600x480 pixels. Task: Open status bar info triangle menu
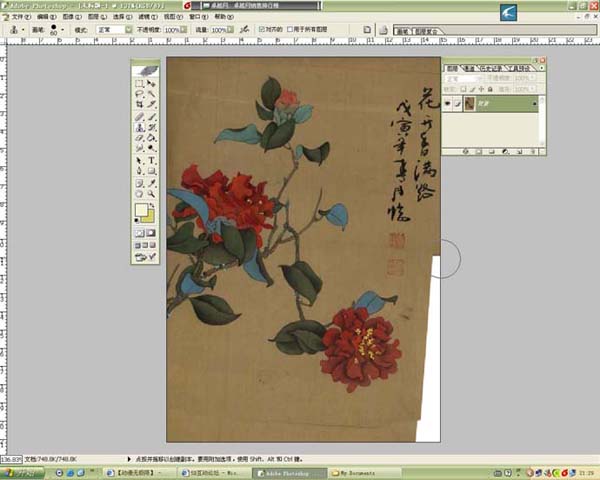click(x=129, y=459)
